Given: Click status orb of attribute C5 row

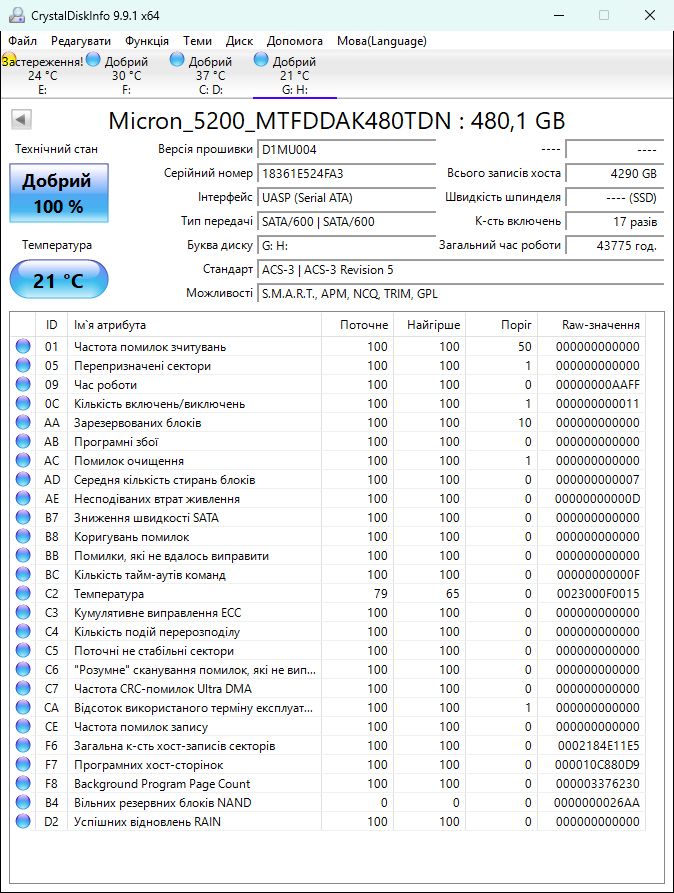Looking at the screenshot, I should click(23, 650).
